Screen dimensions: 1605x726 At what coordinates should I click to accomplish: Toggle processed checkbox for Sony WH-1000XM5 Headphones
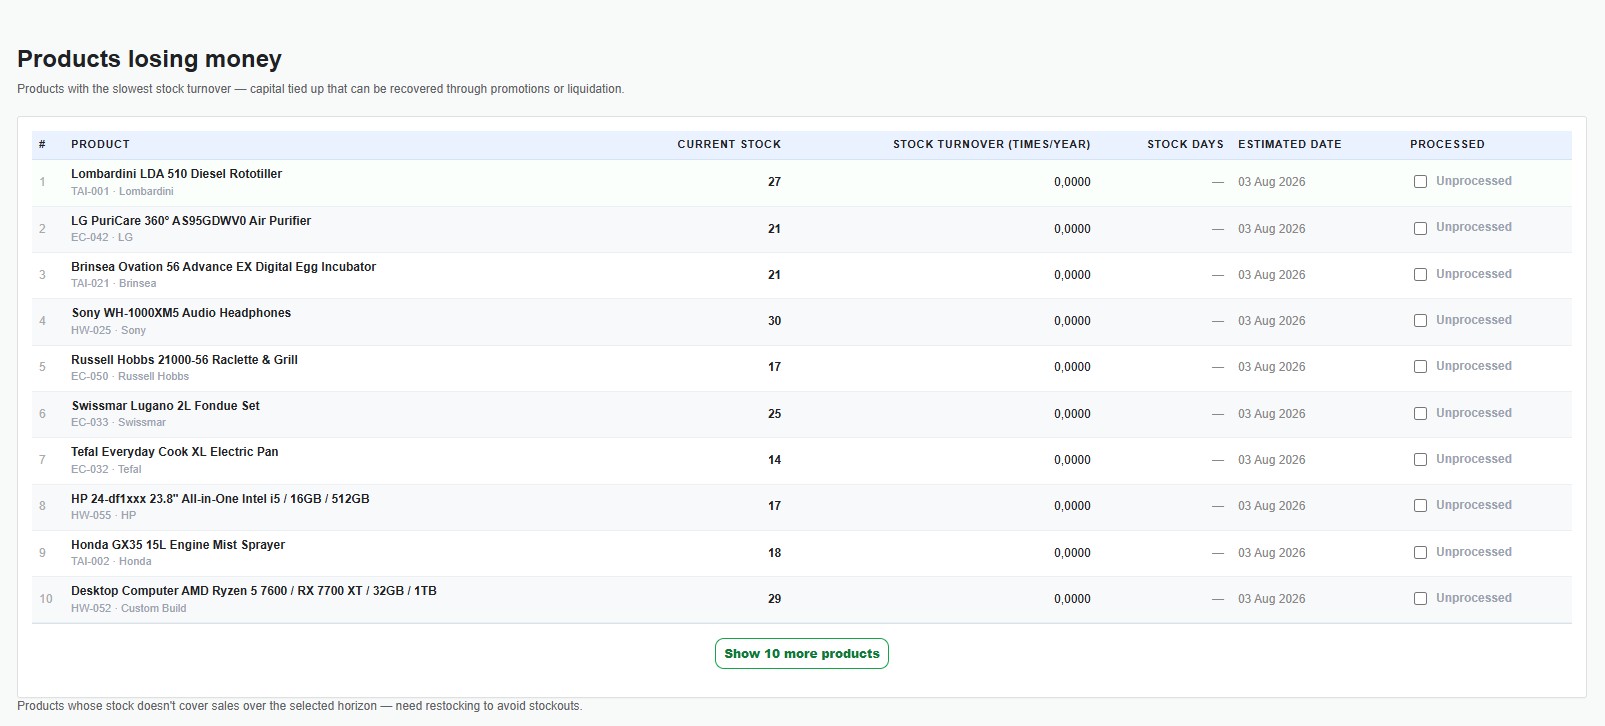[x=1420, y=321]
